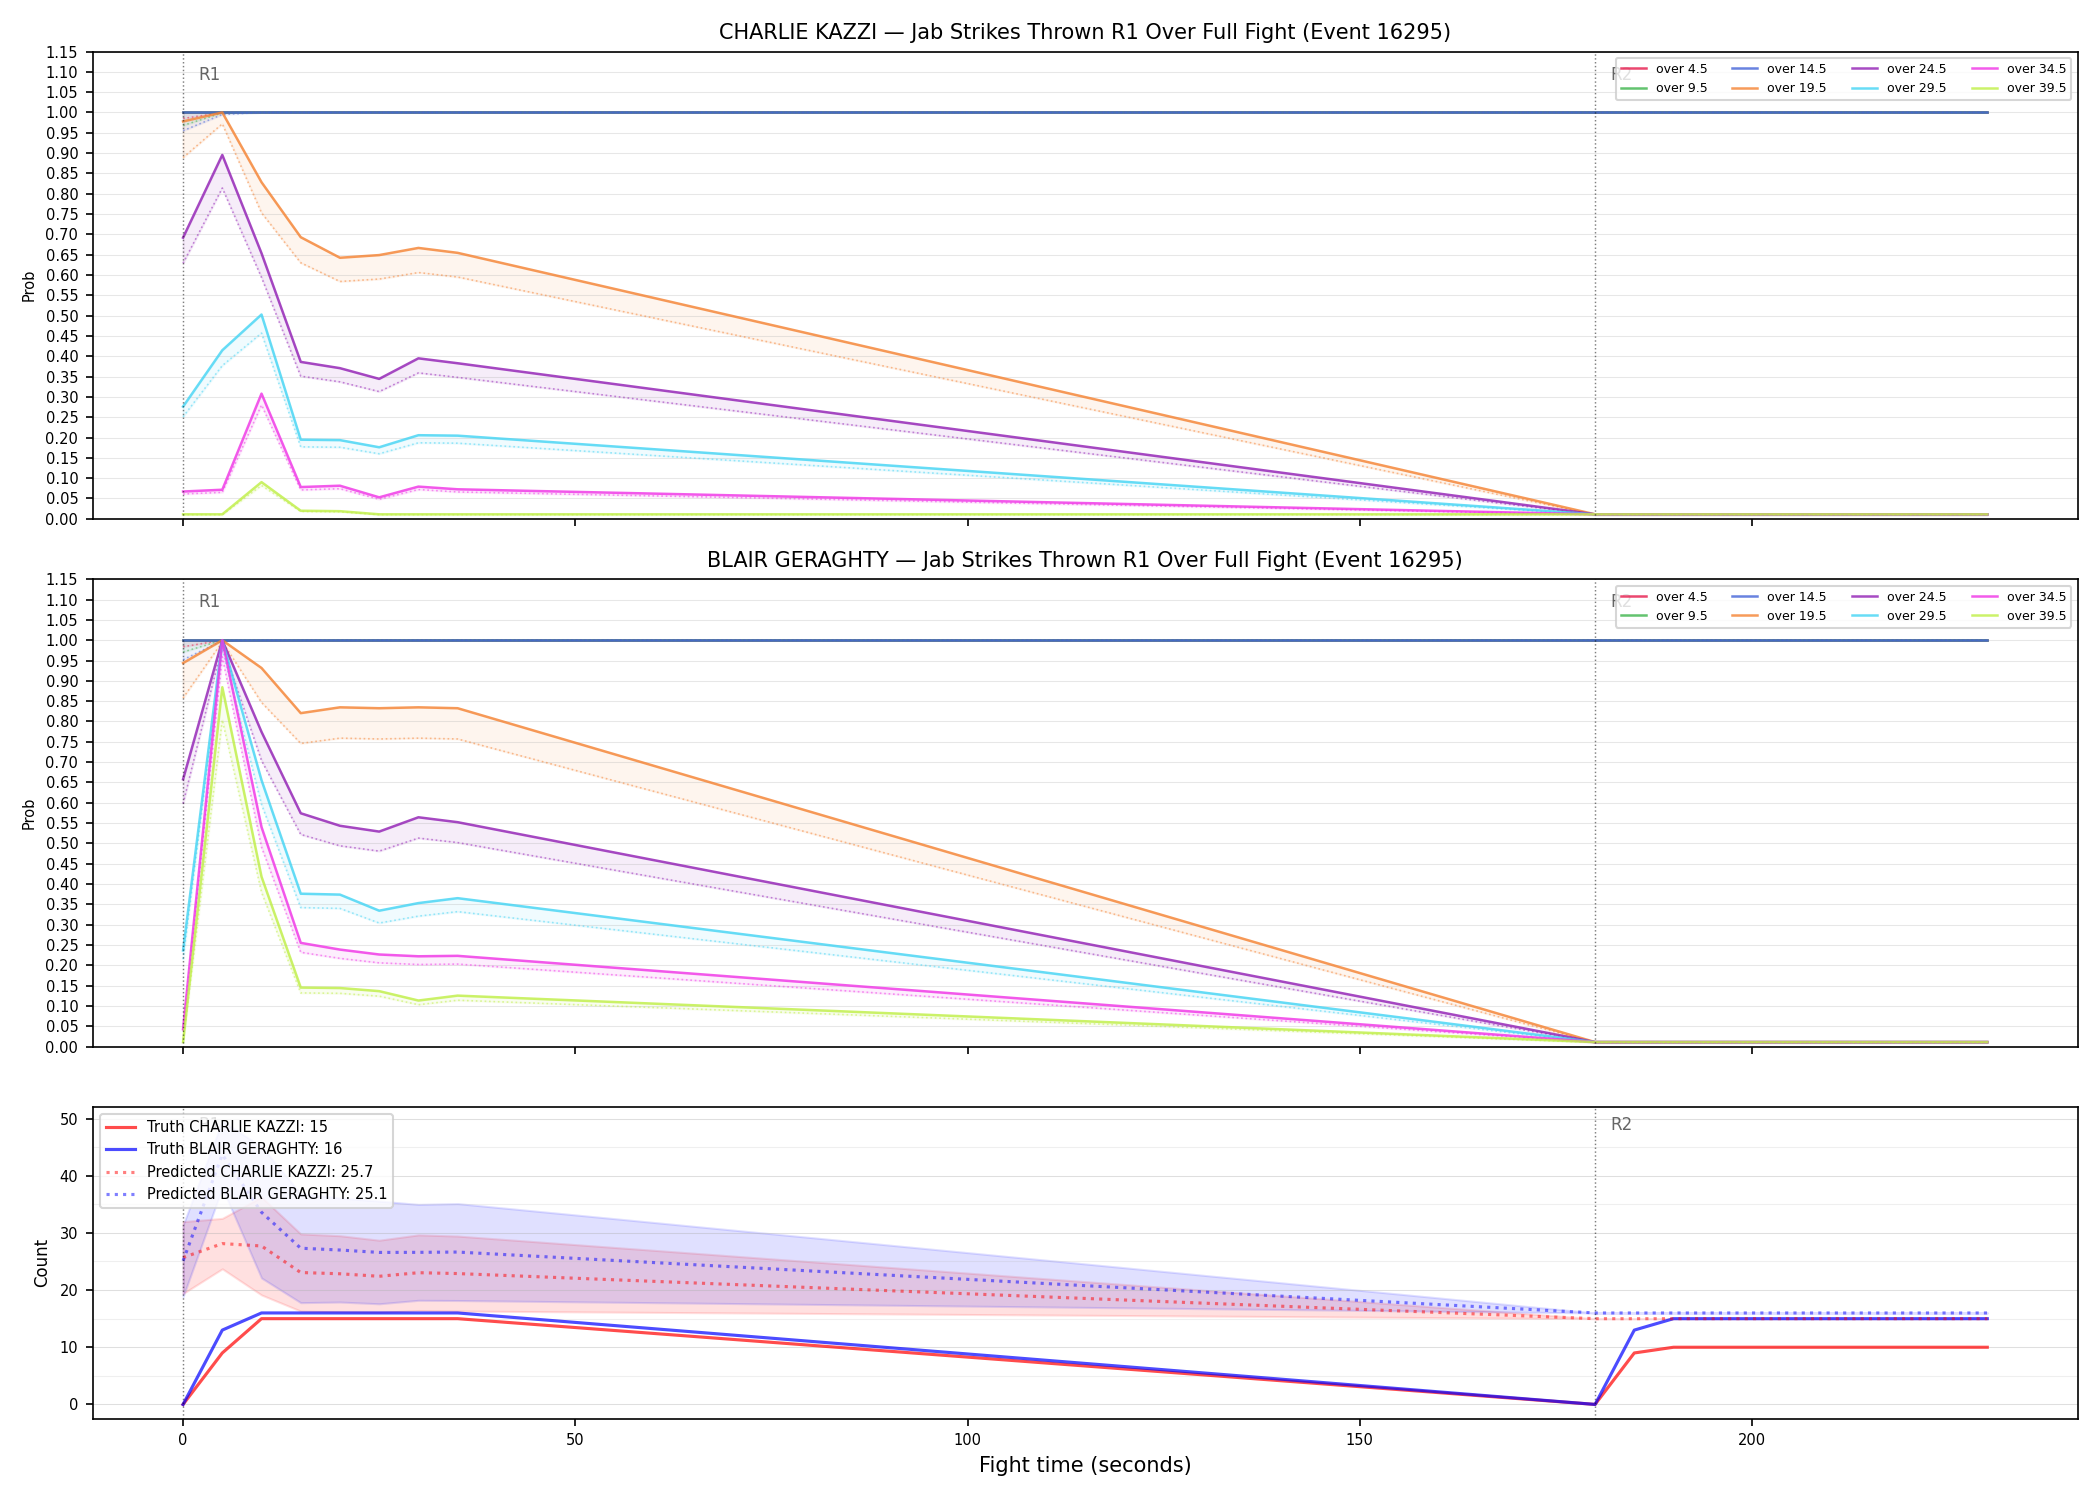
Task: Select 'over 34.5' in Charlie Kazzi chart legend
Action: [x=2019, y=69]
